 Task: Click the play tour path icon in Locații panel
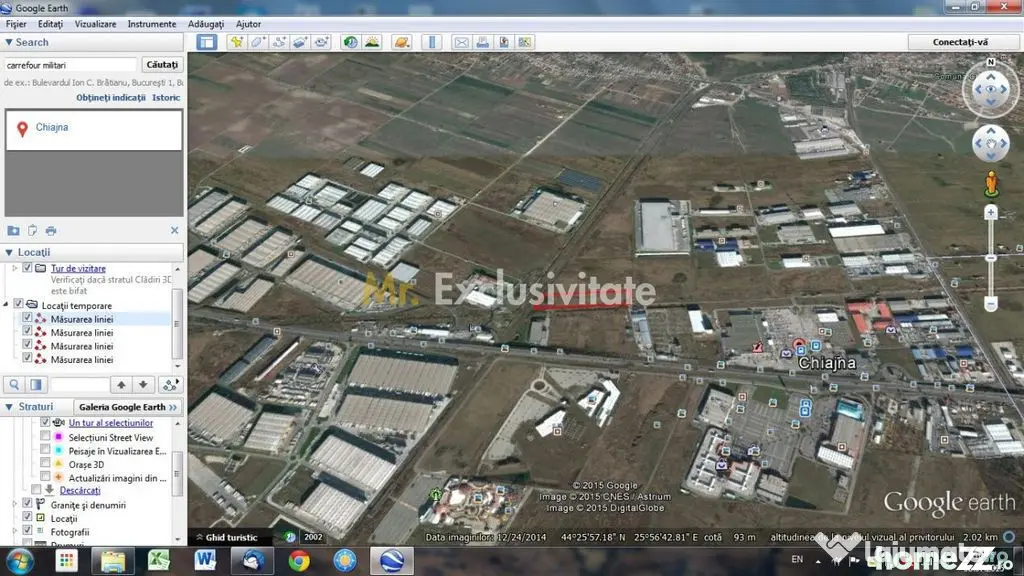click(170, 385)
